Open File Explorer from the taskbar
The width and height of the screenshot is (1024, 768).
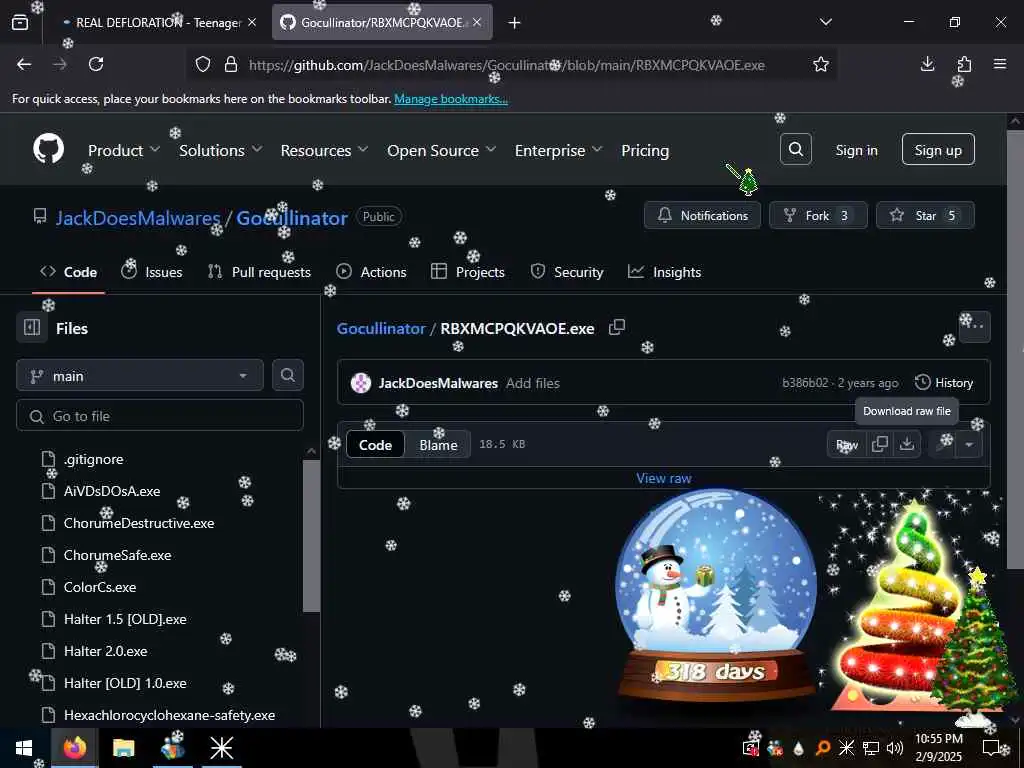[123, 748]
